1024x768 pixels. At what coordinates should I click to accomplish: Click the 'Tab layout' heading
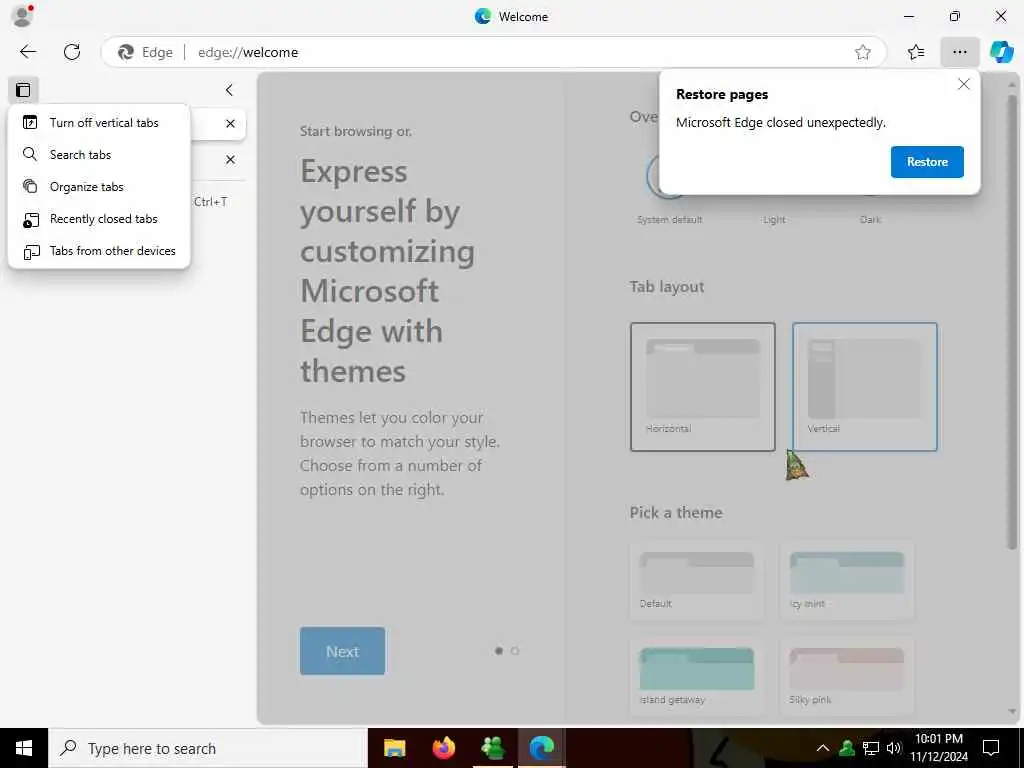(667, 287)
